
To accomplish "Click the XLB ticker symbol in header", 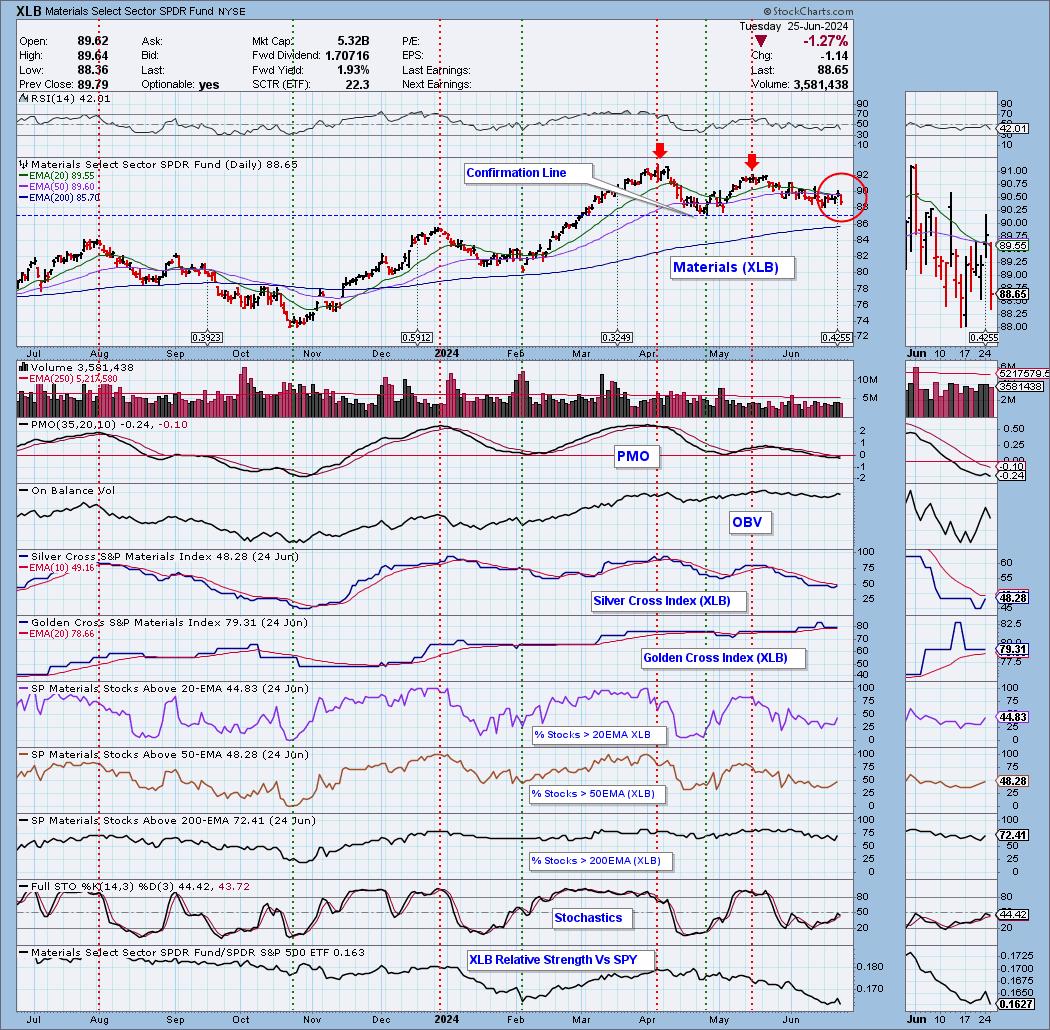I will 27,11.
